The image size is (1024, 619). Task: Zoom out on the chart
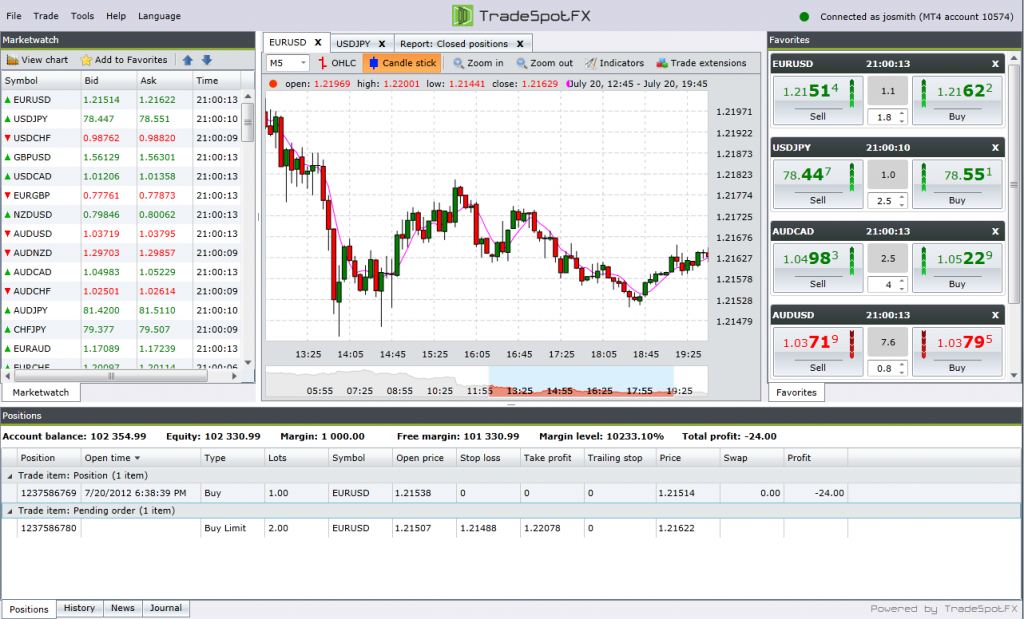[544, 63]
